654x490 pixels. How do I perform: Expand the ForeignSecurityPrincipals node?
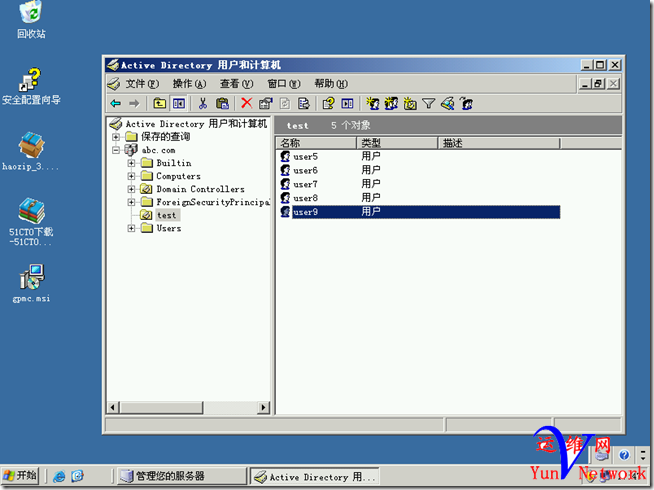[131, 202]
